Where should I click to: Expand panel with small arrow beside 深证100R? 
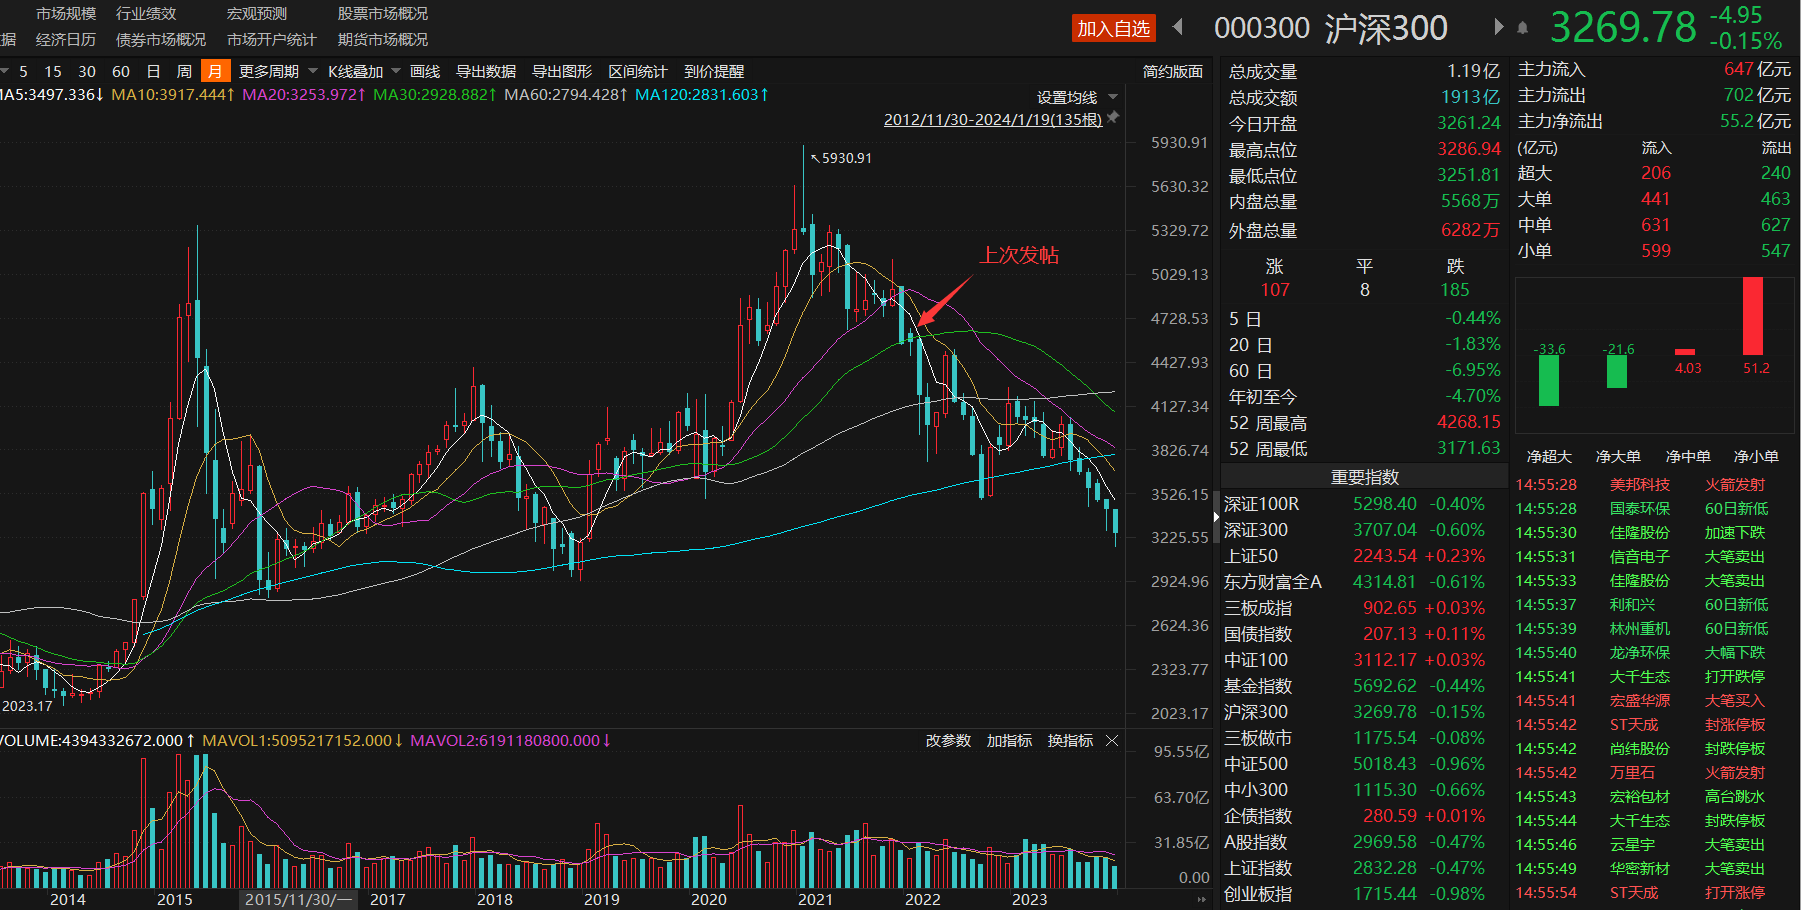[1216, 517]
